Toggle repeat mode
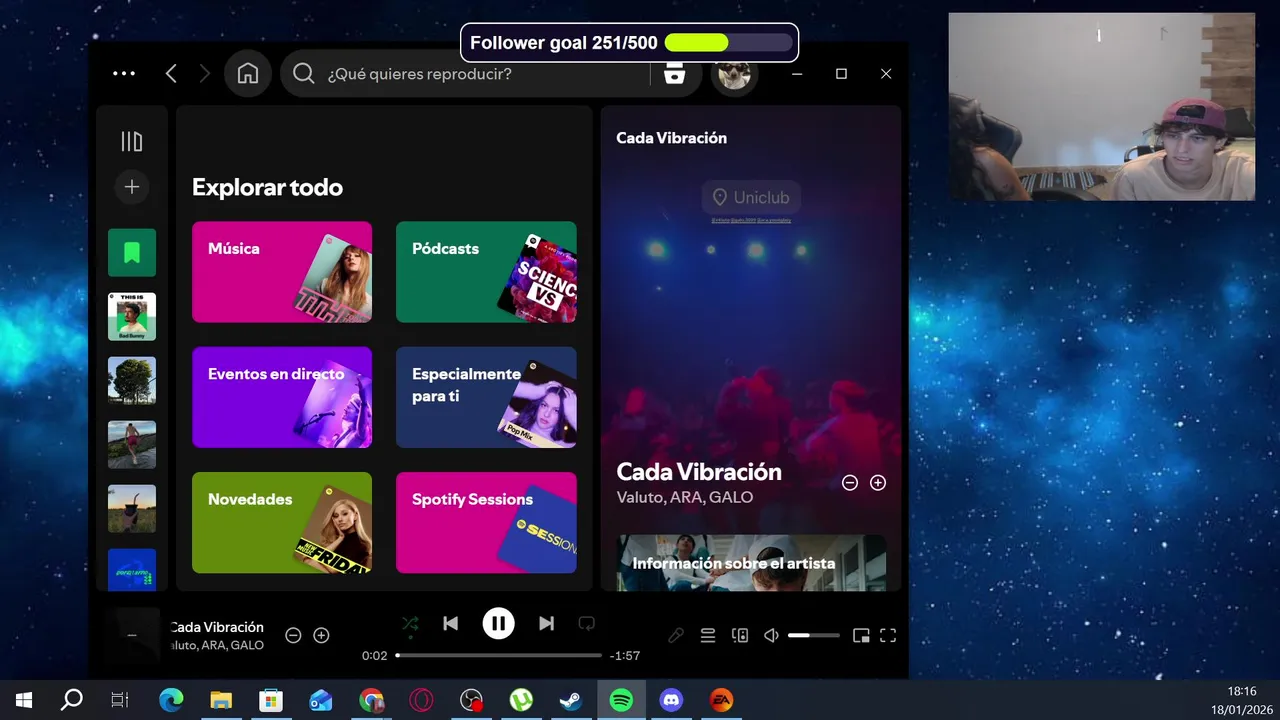Image resolution: width=1280 pixels, height=720 pixels. point(587,624)
